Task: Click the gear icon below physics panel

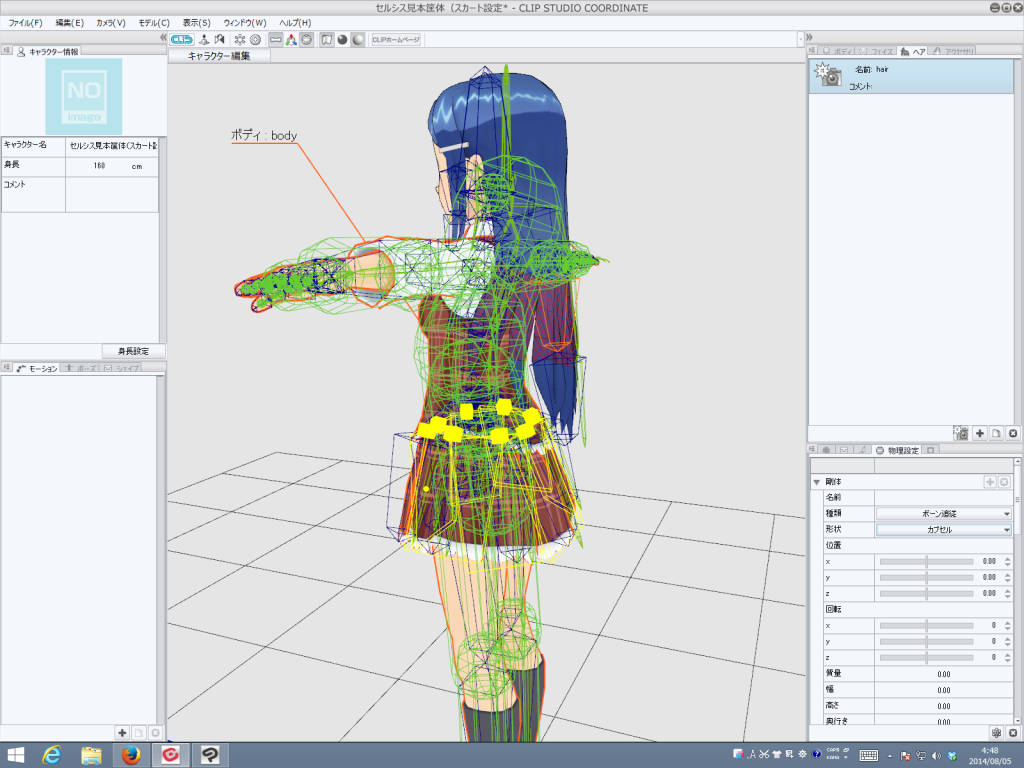Action: (996, 733)
